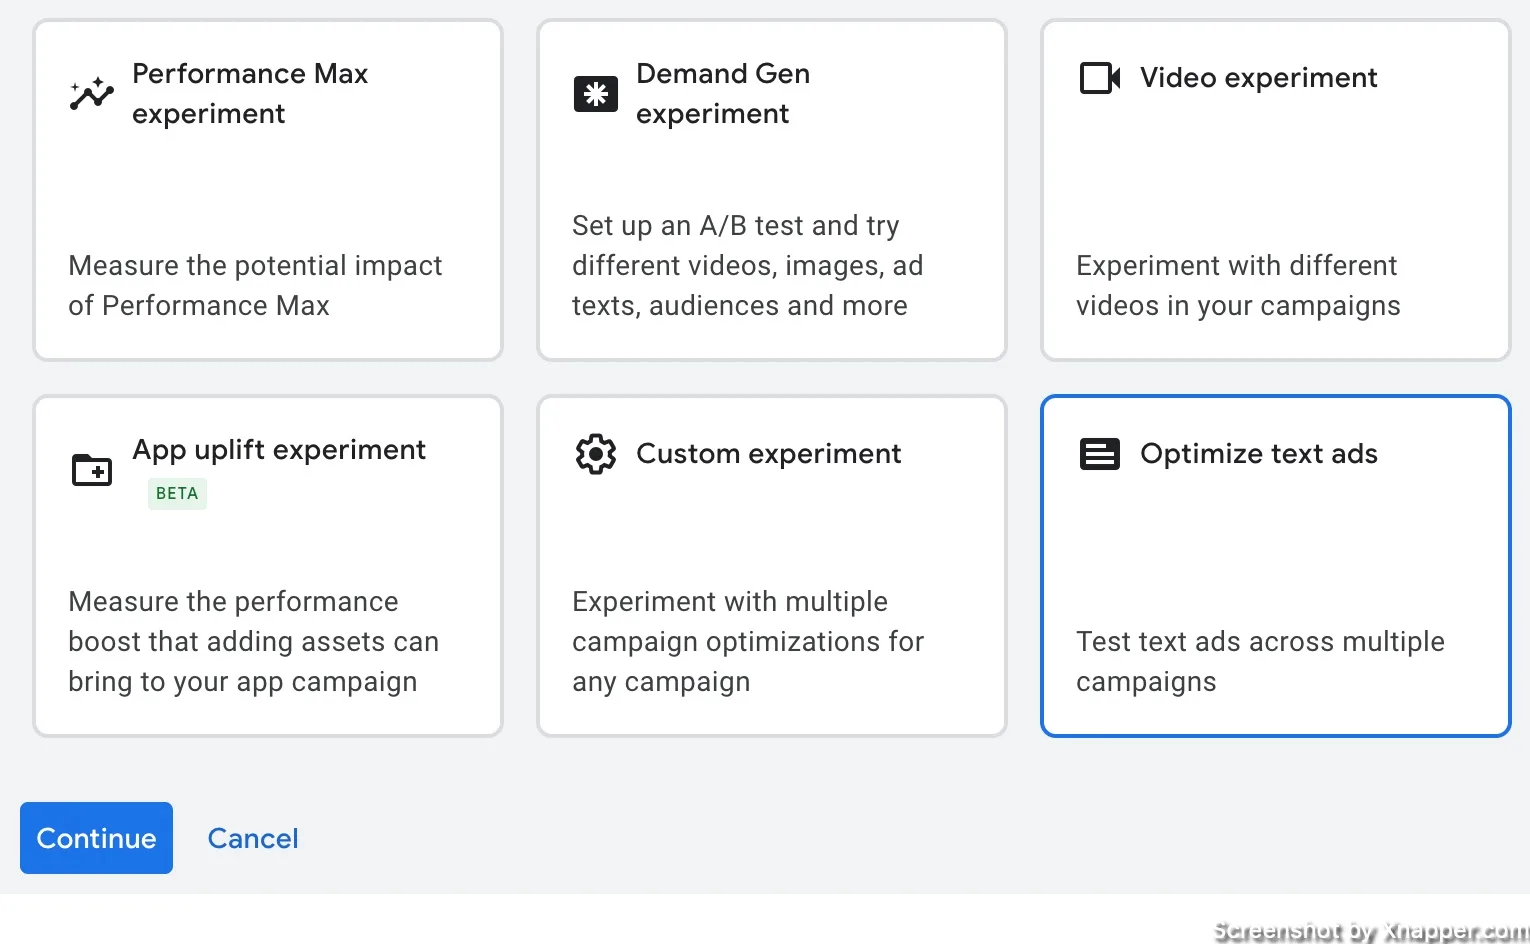The width and height of the screenshot is (1530, 944).
Task: Click the BETA badge on App uplift
Action: pos(177,494)
